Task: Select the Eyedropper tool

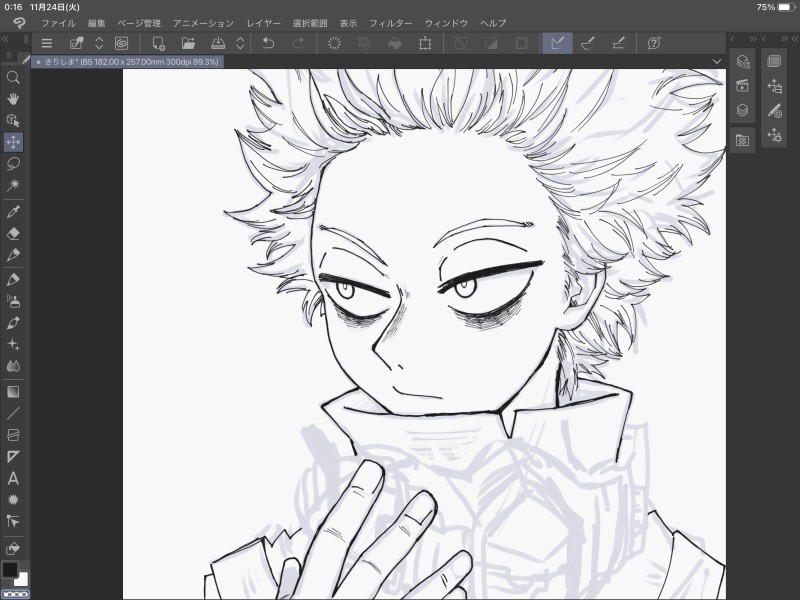Action: pos(13,212)
